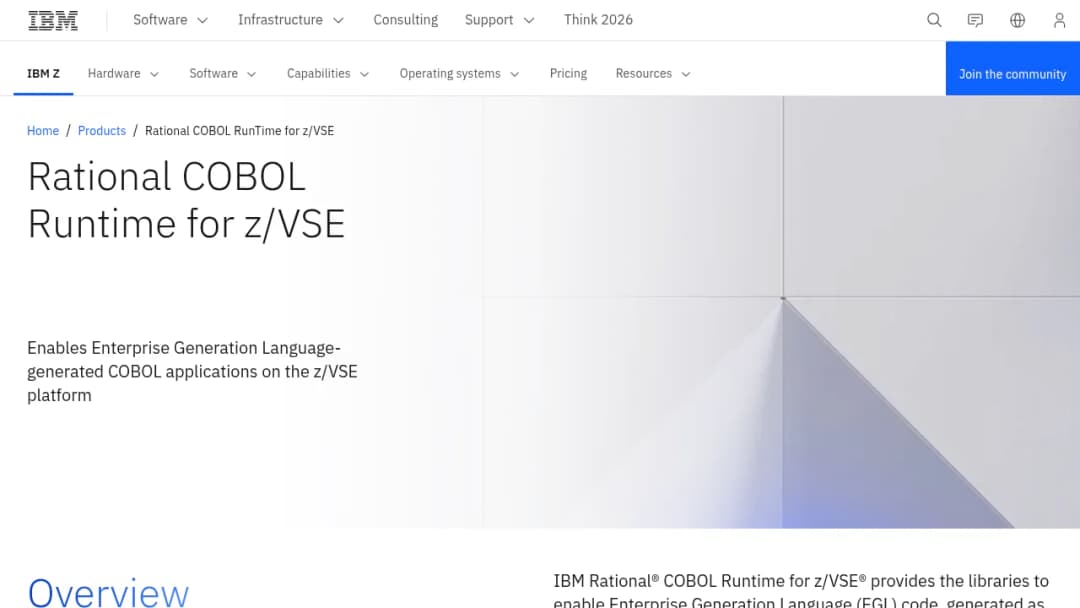Screen dimensions: 1080x608
Task: Click breadcrumb text 'Rational COBOL RunTime for z/VSE'
Action: (x=239, y=131)
